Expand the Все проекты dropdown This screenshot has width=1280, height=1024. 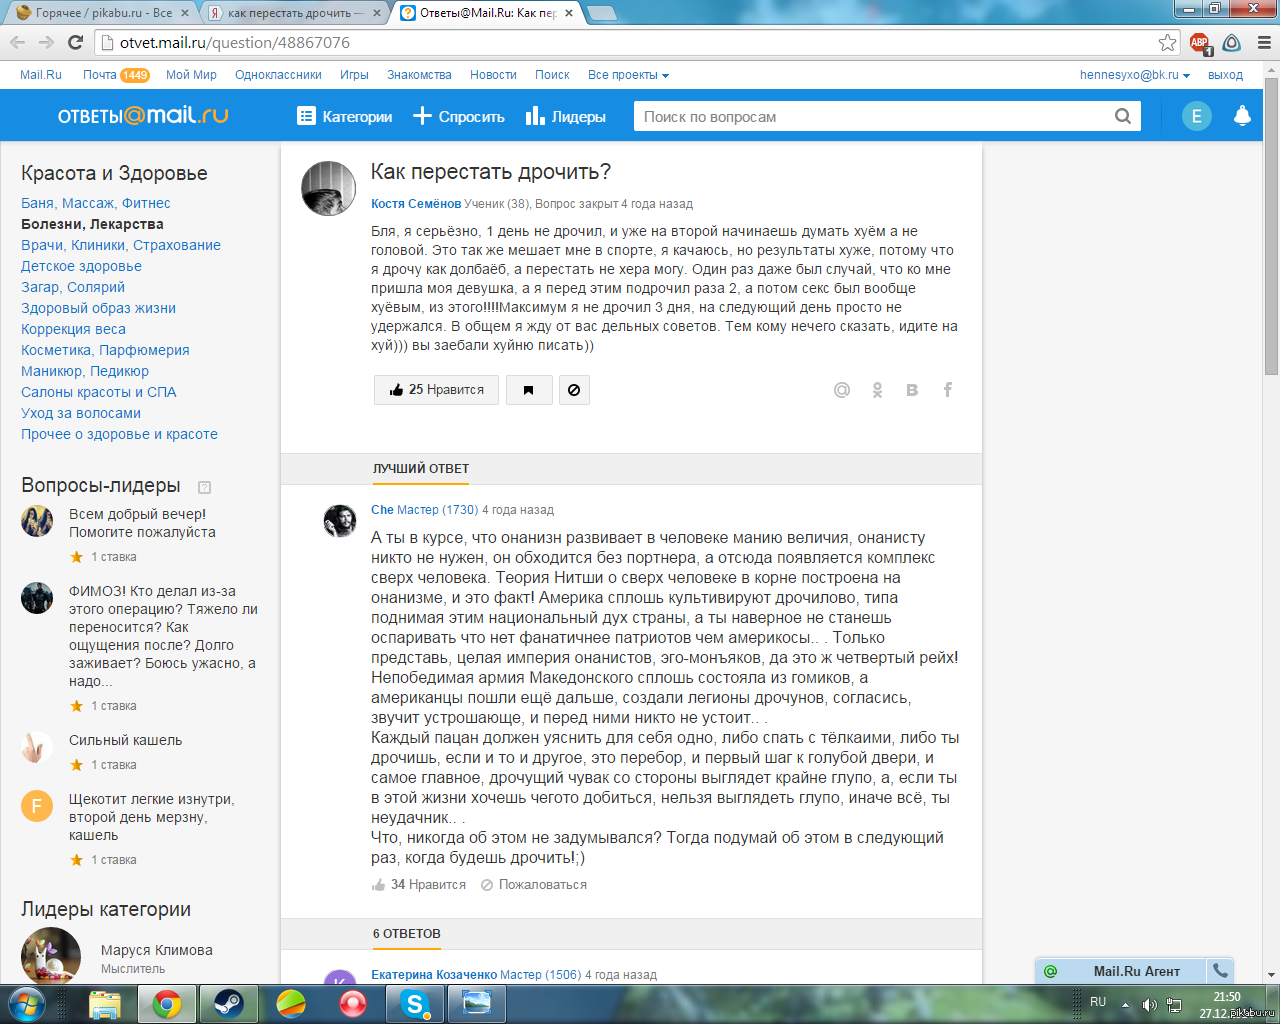(x=628, y=75)
